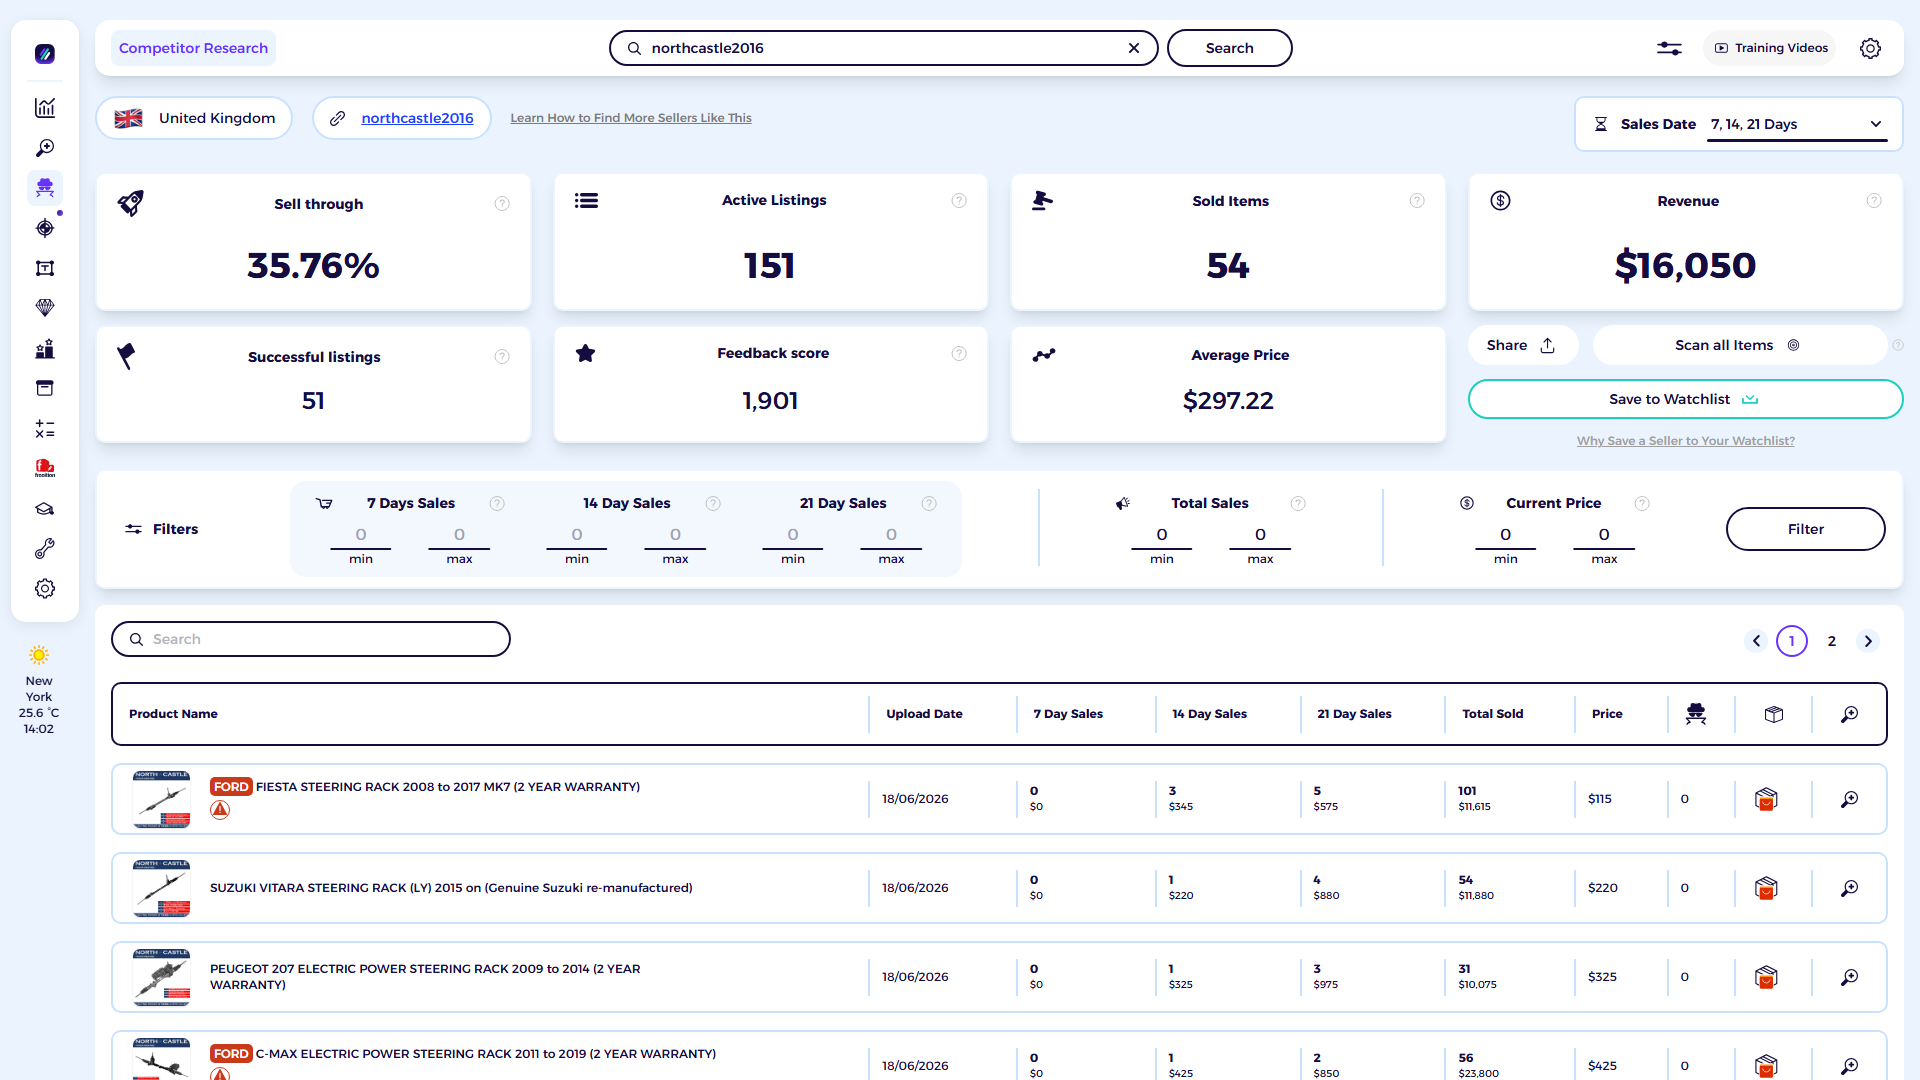
Task: Select page 2 in pagination
Action: (x=1832, y=641)
